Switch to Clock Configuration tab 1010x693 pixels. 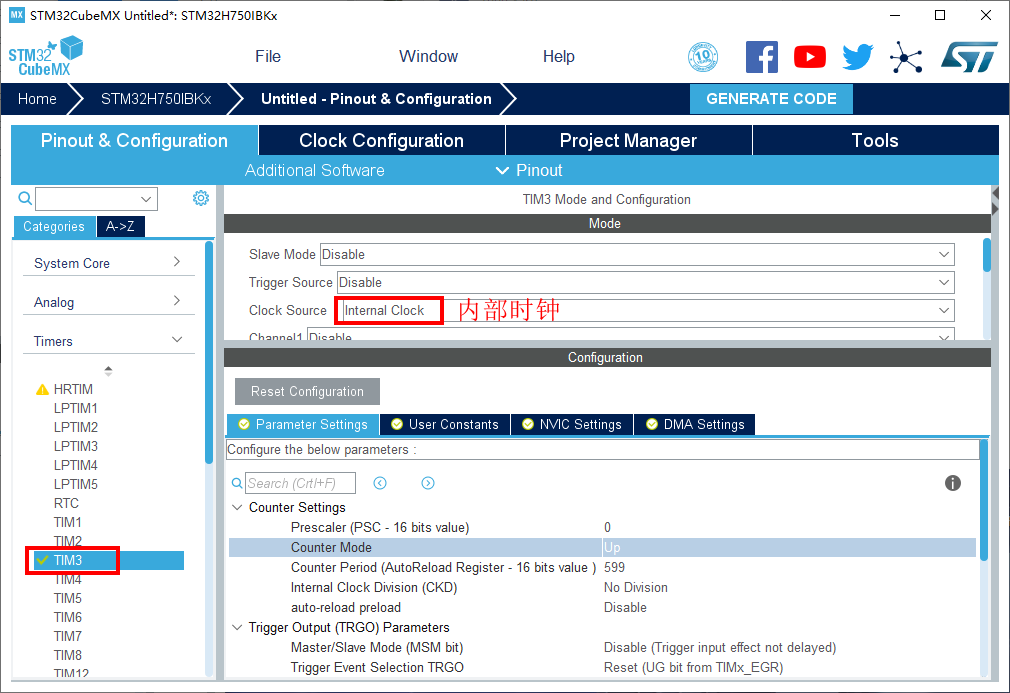point(381,141)
